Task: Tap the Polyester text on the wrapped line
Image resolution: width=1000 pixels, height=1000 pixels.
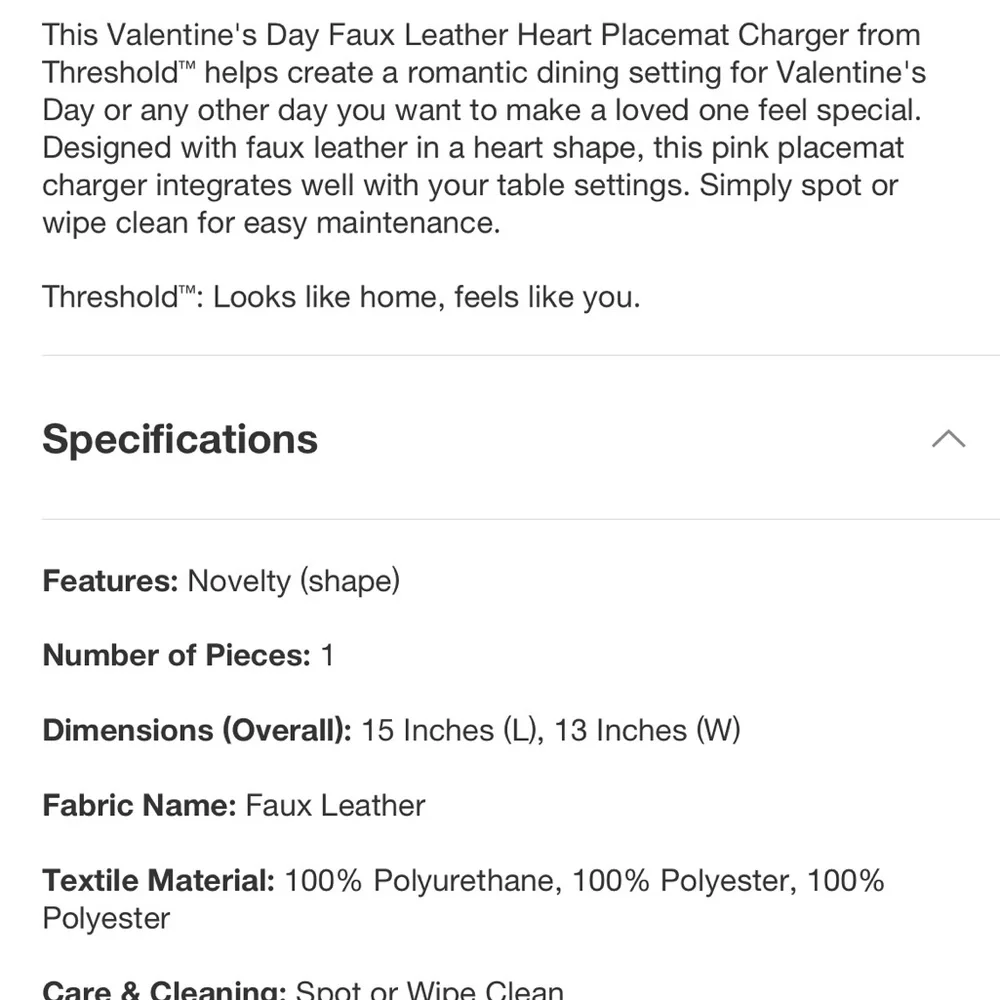Action: [x=107, y=918]
